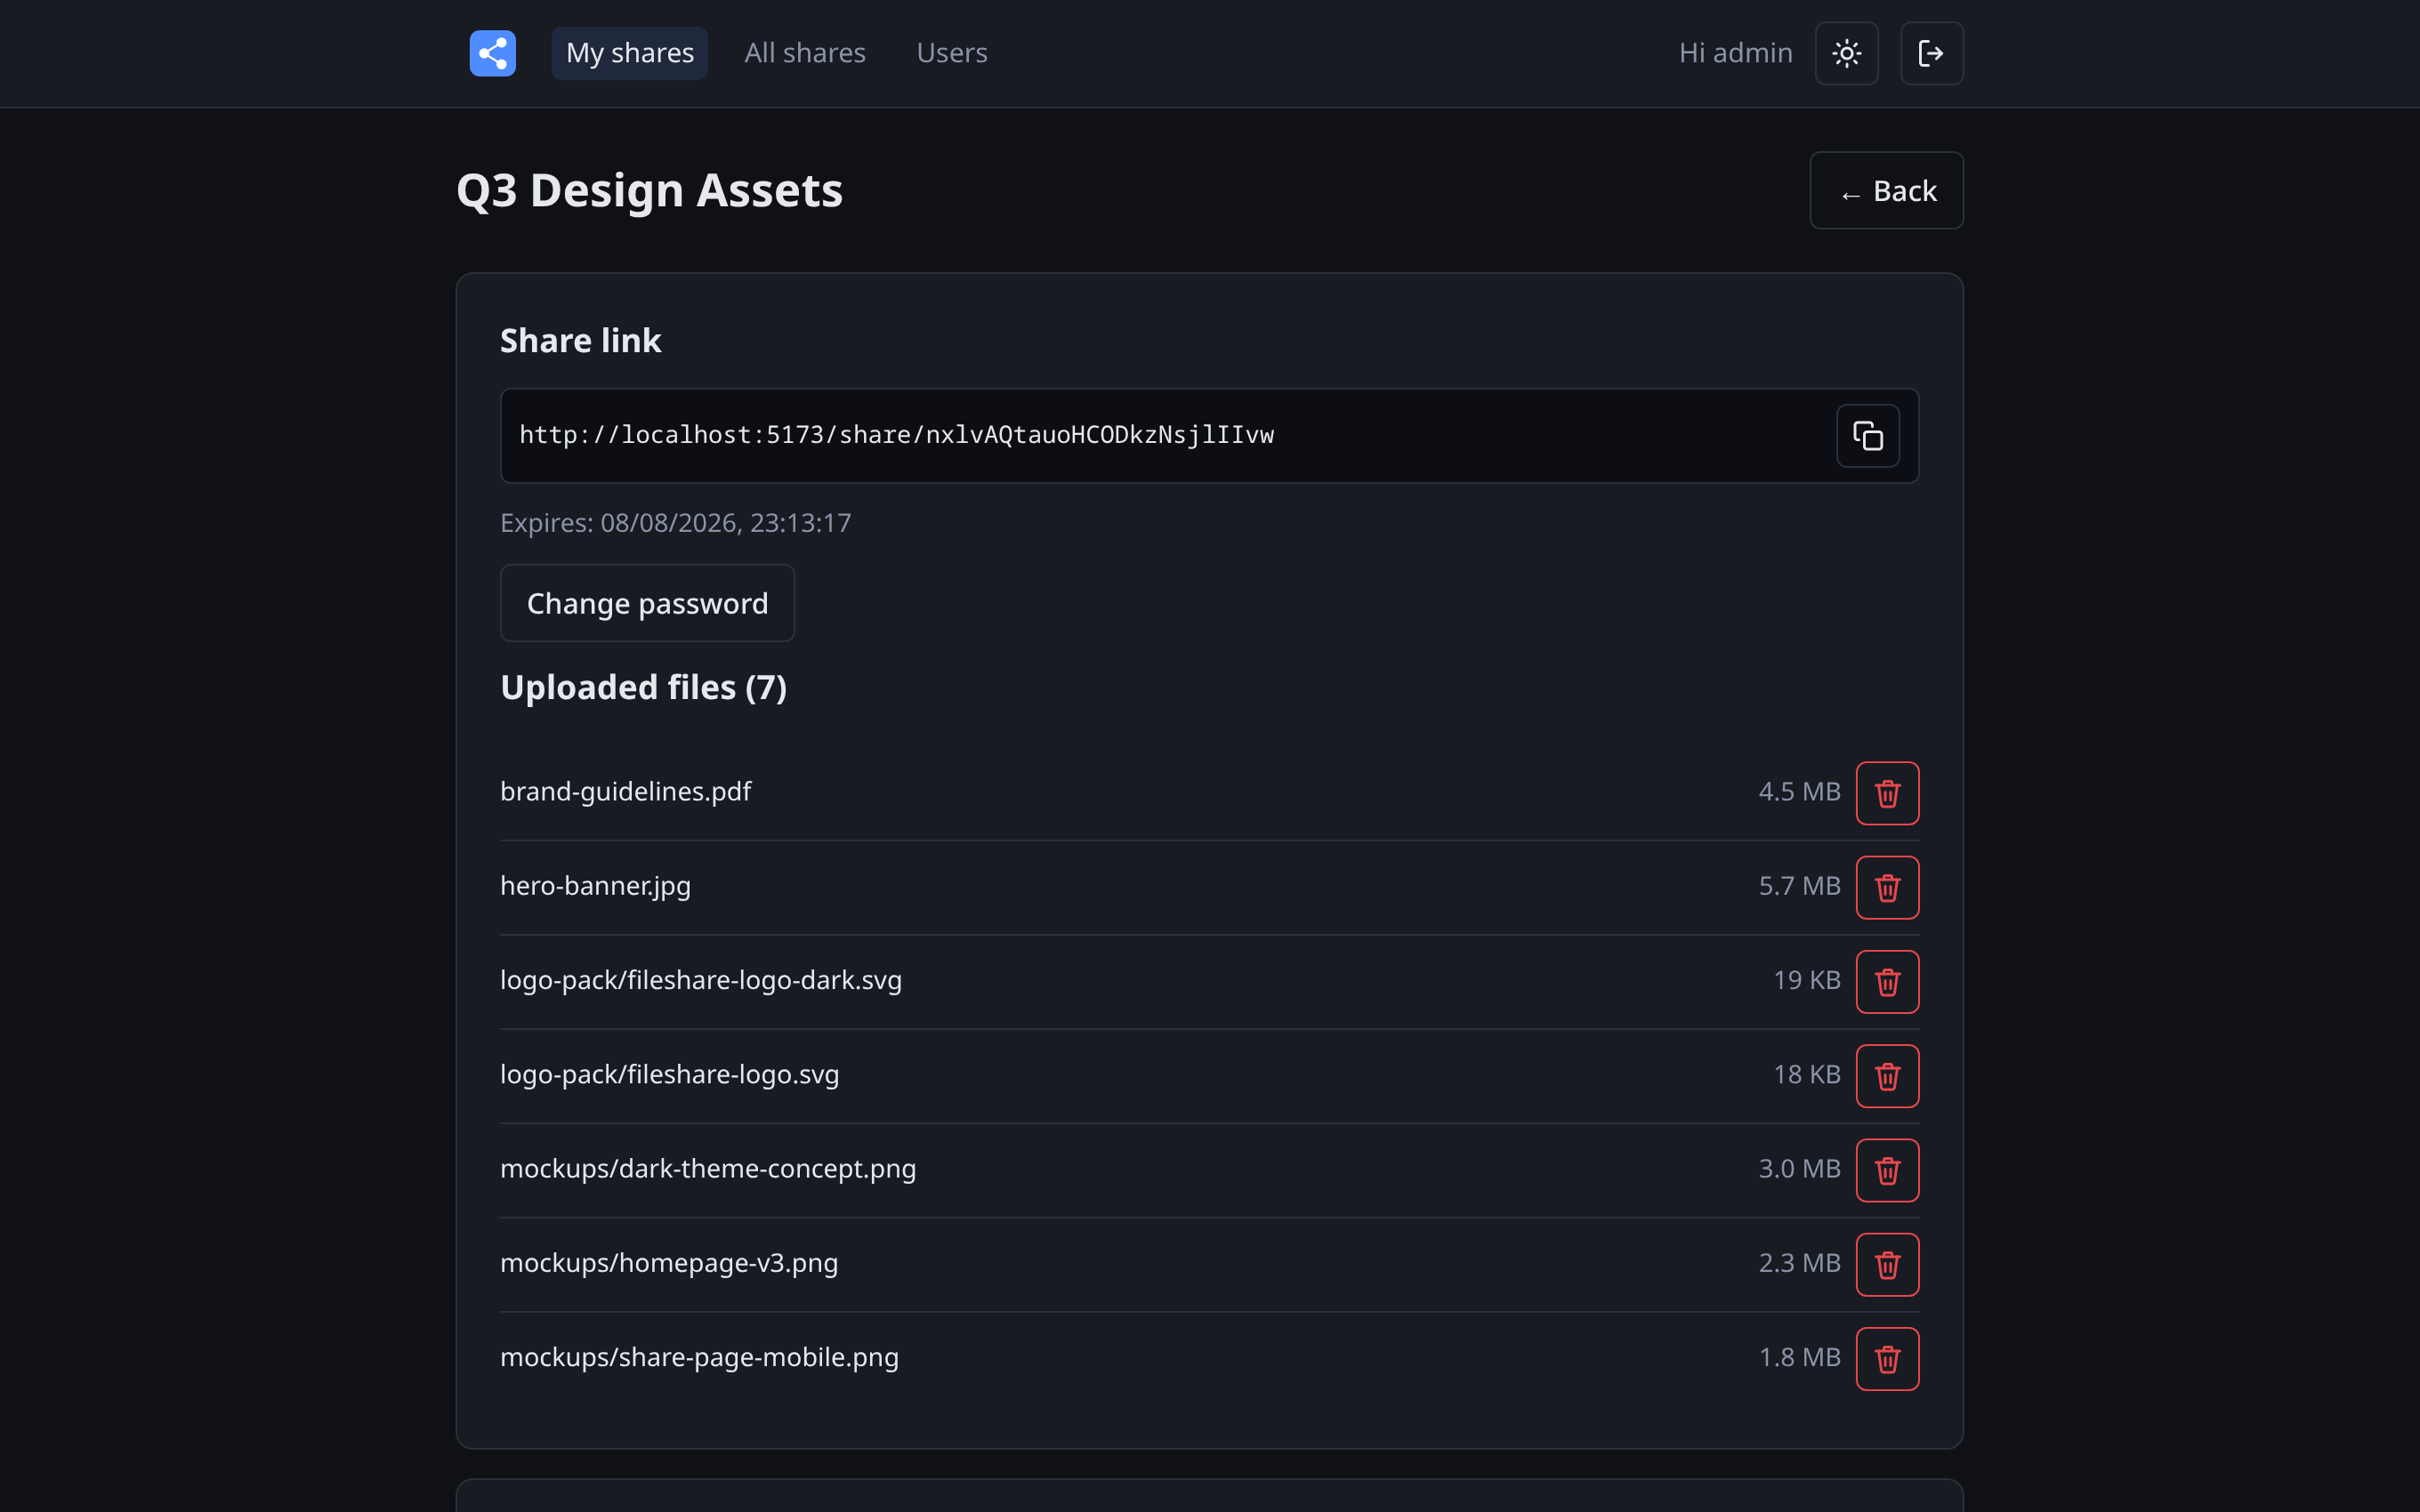Screen dimensions: 2420x1512
Task: Delete mockups/share-page-mobile.png
Action: coord(1887,1359)
